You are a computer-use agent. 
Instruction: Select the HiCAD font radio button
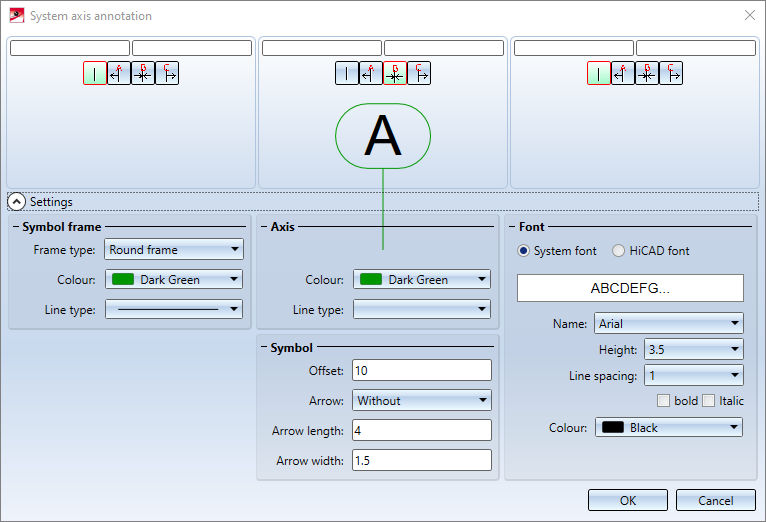[618, 251]
